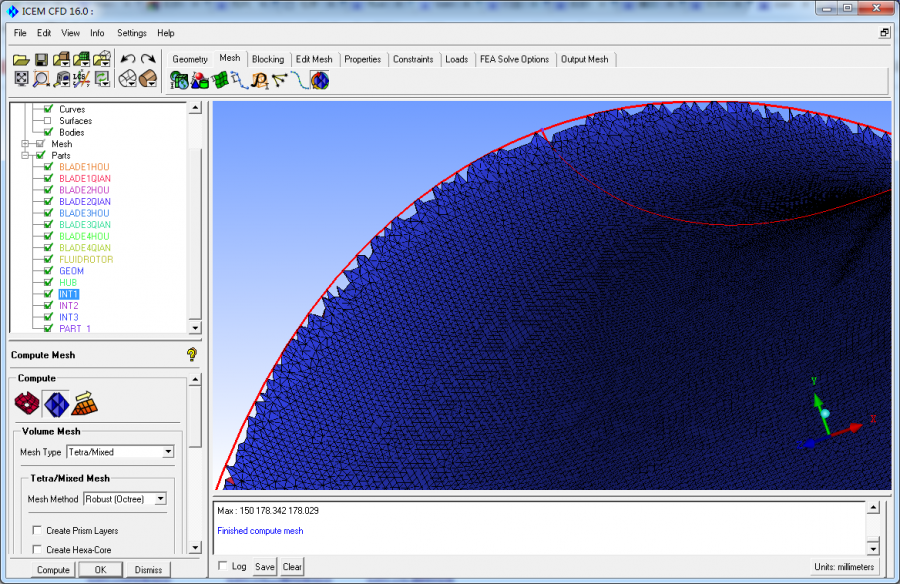
Task: Open the Settings menu
Action: tap(131, 33)
